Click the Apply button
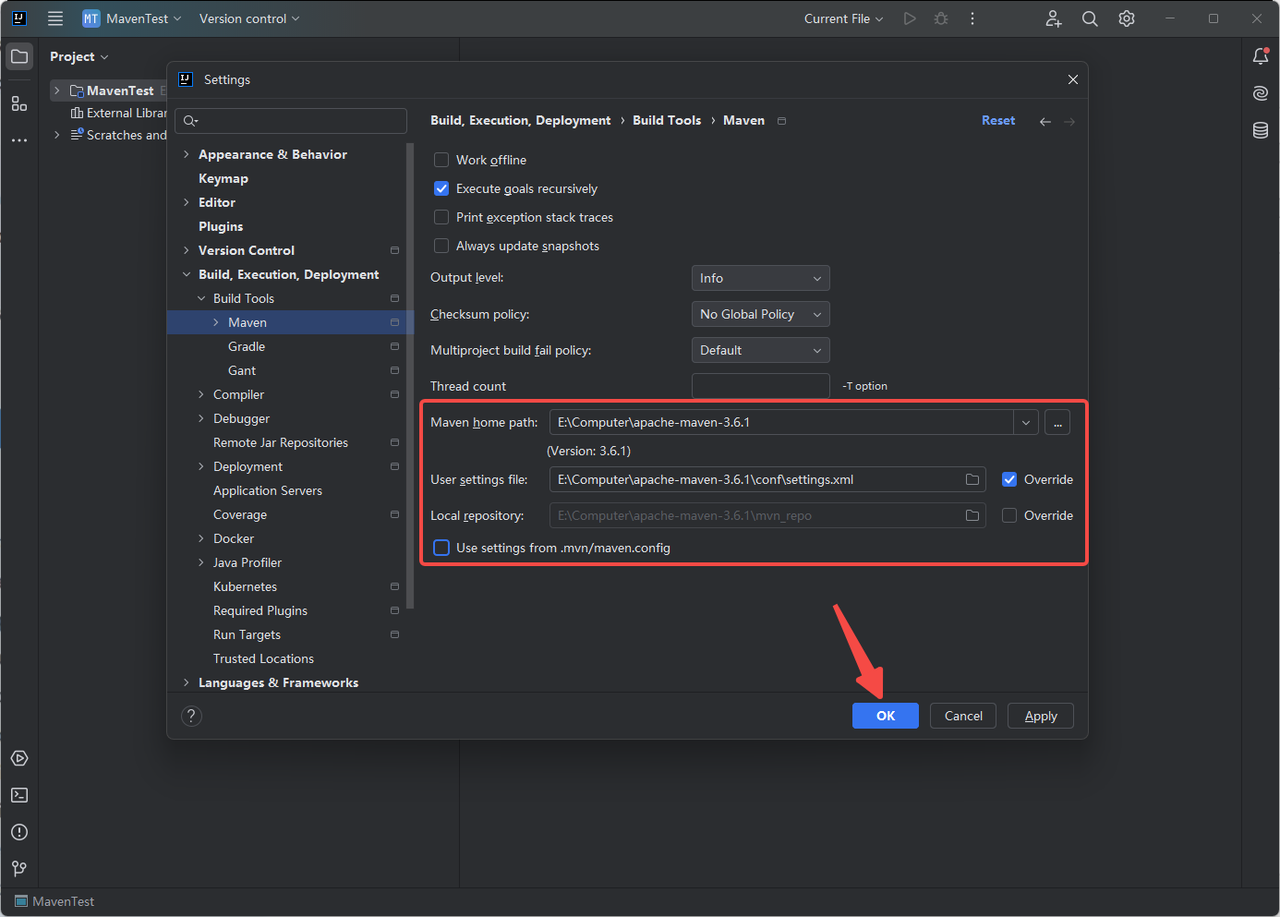 1041,716
